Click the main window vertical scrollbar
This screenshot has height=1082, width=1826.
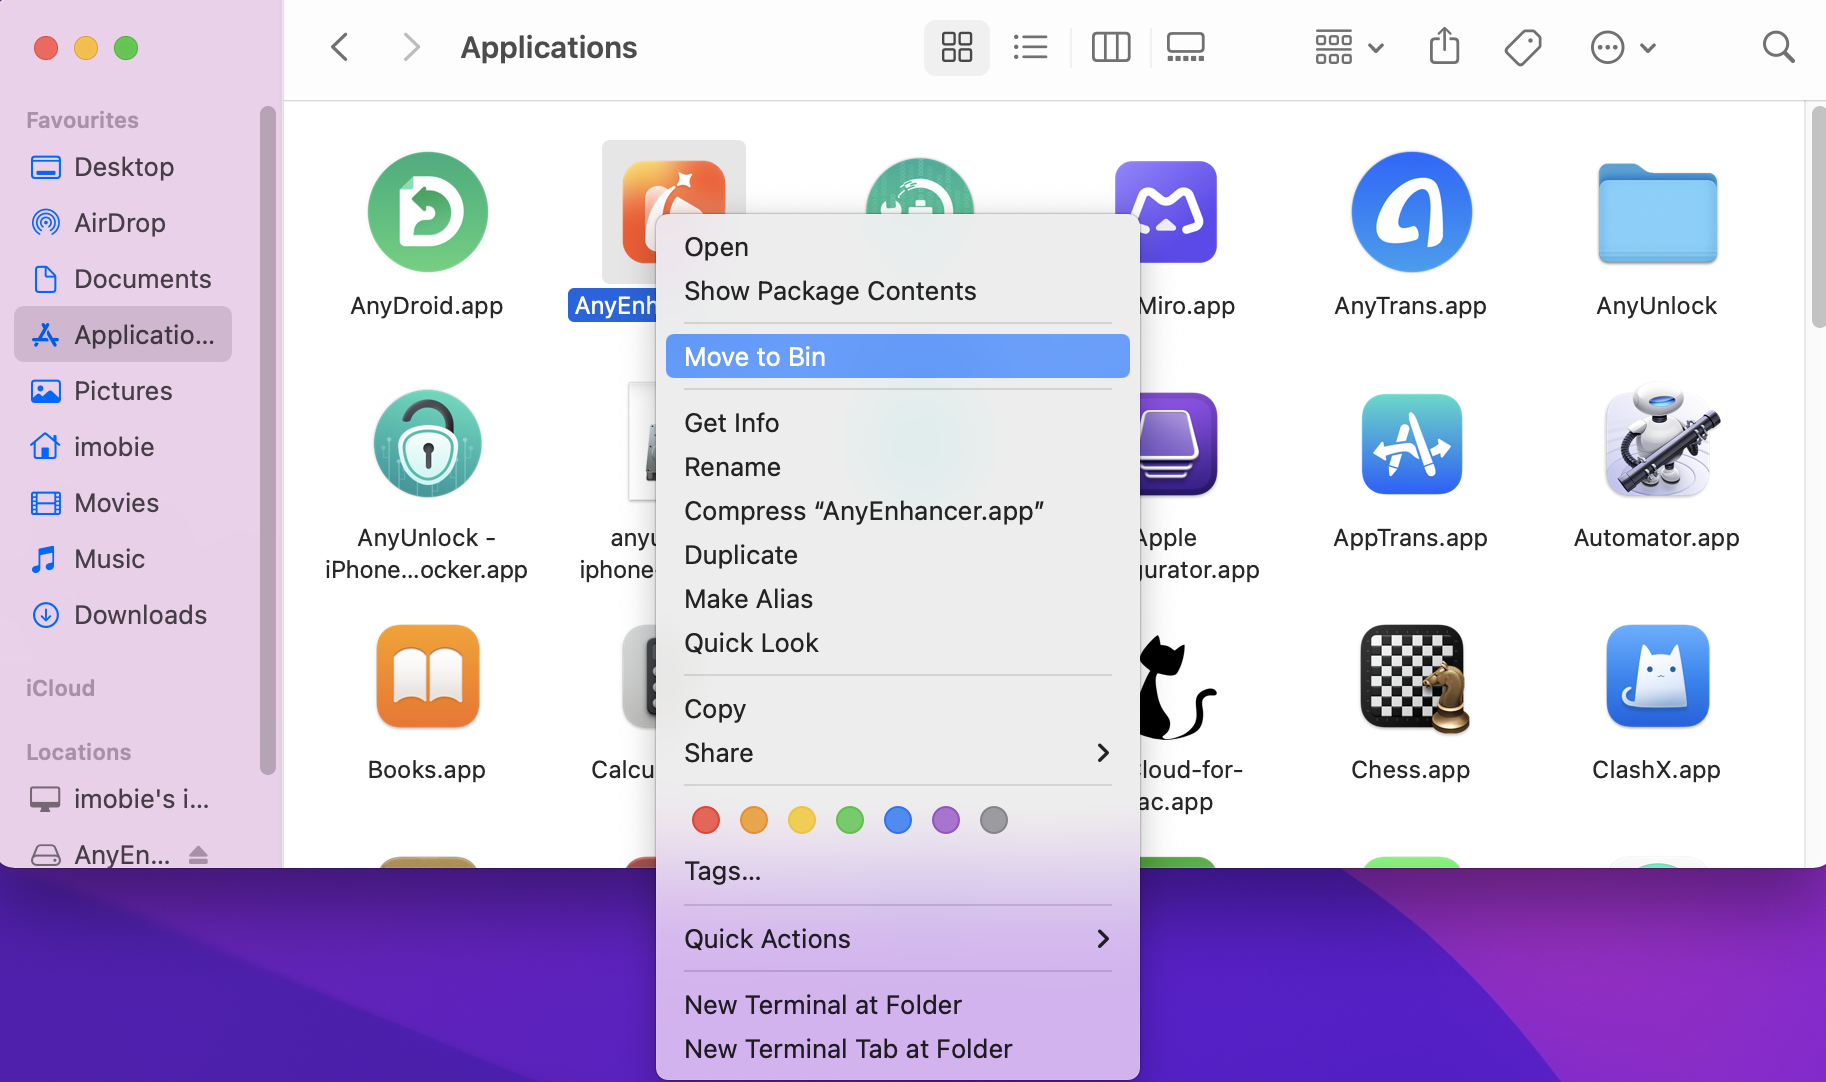point(1818,217)
